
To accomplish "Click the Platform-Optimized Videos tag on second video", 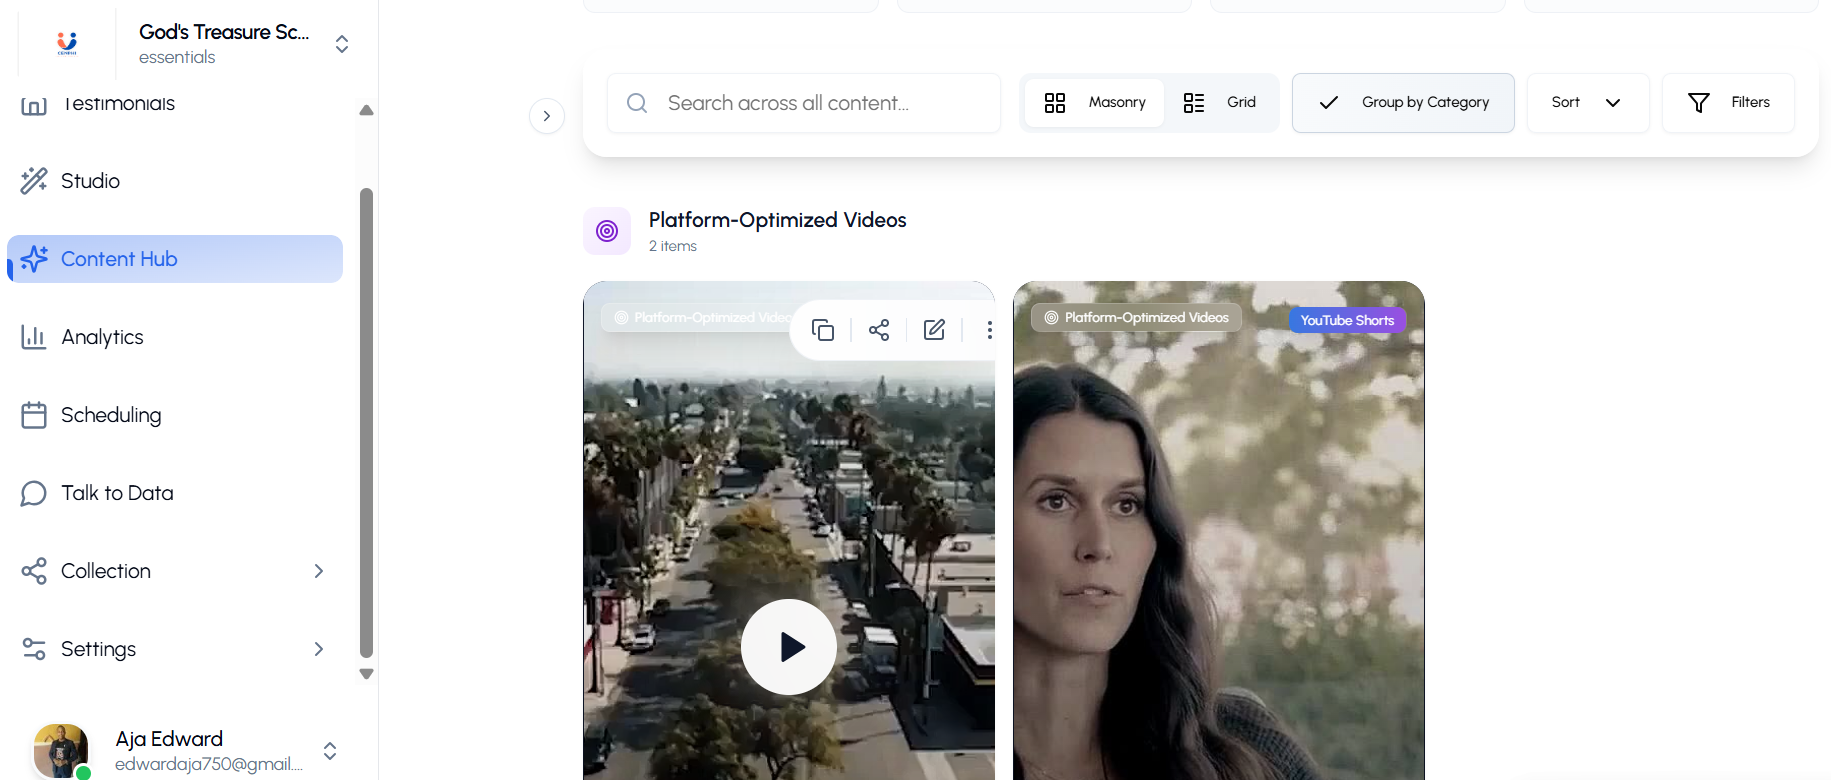I will (1136, 317).
